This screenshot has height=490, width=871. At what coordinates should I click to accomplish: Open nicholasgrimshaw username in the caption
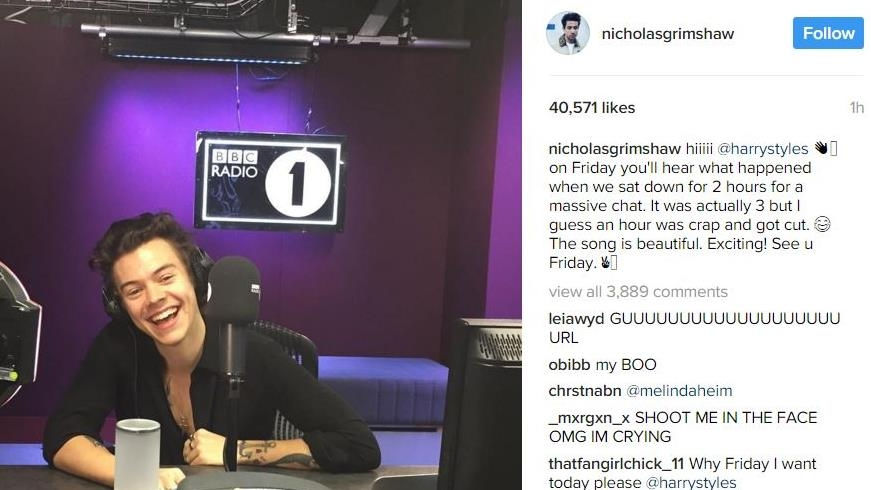coord(614,149)
